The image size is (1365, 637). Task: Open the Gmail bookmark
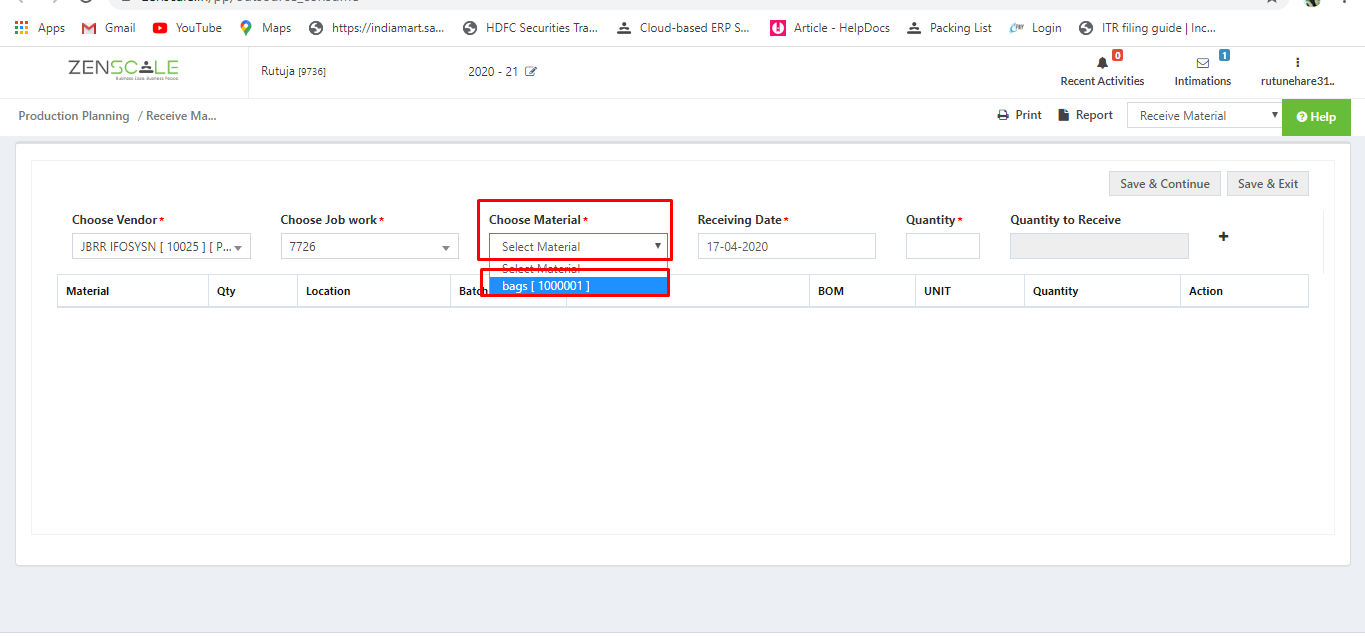(x=109, y=28)
